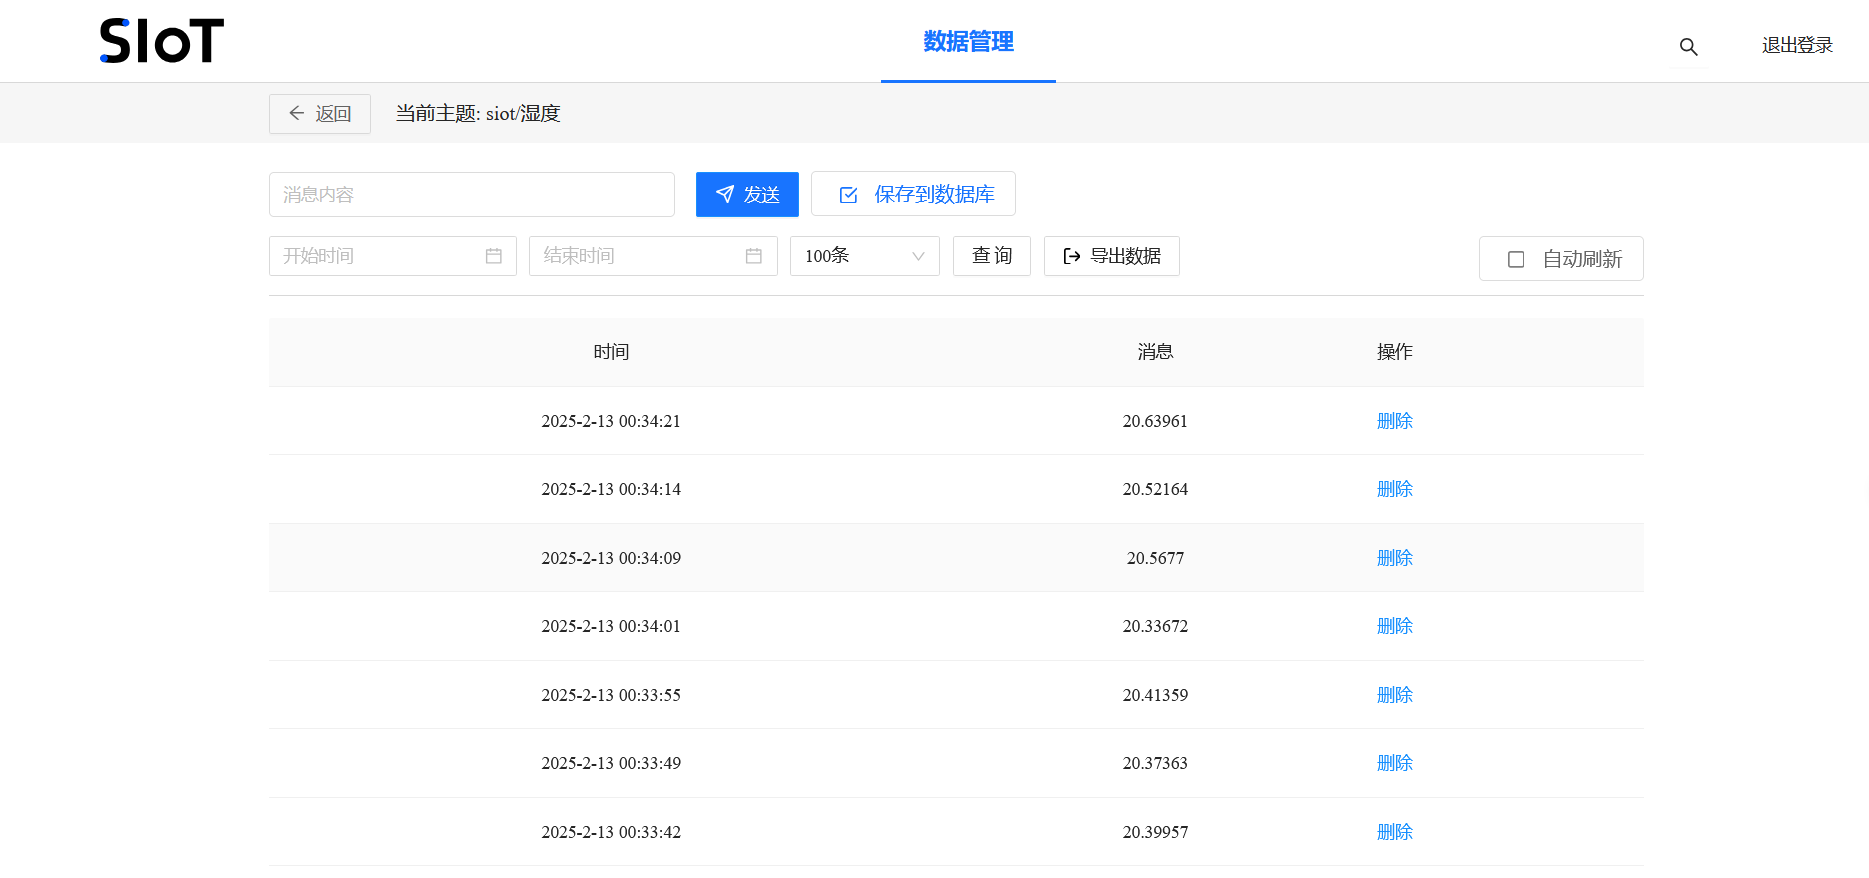This screenshot has height=878, width=1869.
Task: Delete the 00:33:49 record
Action: coord(1395,763)
